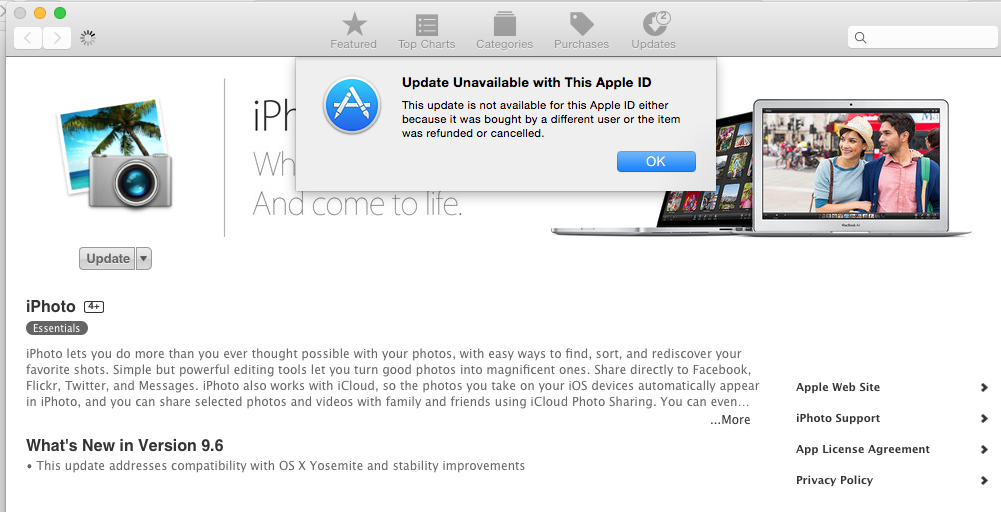Open the Categories tab
1001x512 pixels.
click(x=504, y=31)
